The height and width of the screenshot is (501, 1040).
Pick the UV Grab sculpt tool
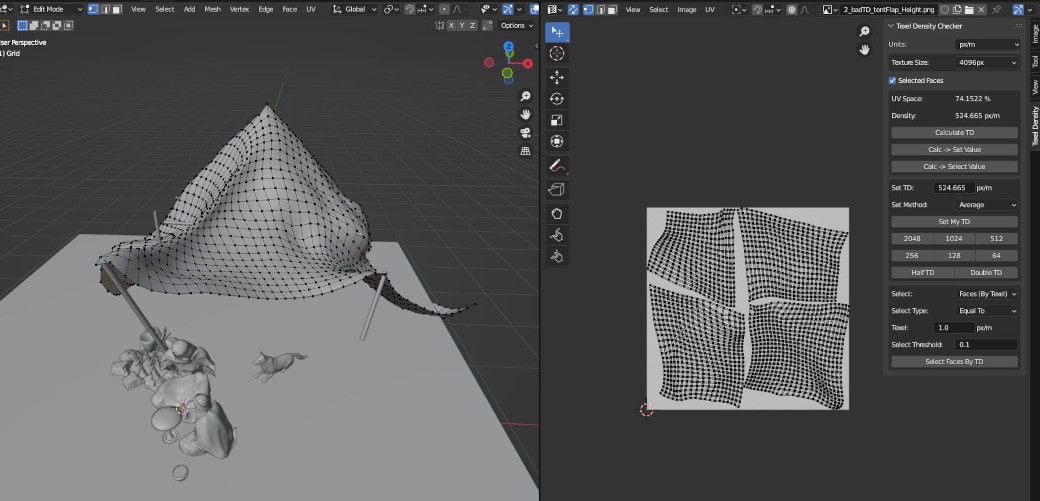557,212
